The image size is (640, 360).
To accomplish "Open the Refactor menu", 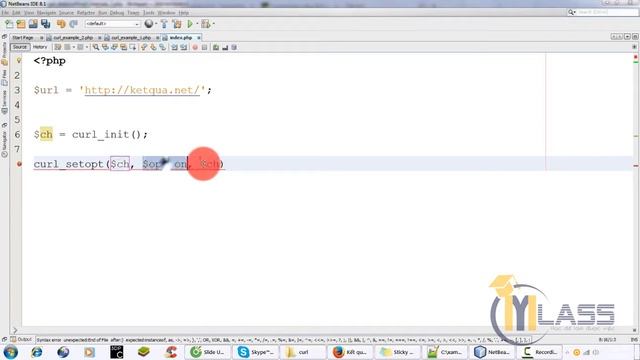I will tap(86, 13).
